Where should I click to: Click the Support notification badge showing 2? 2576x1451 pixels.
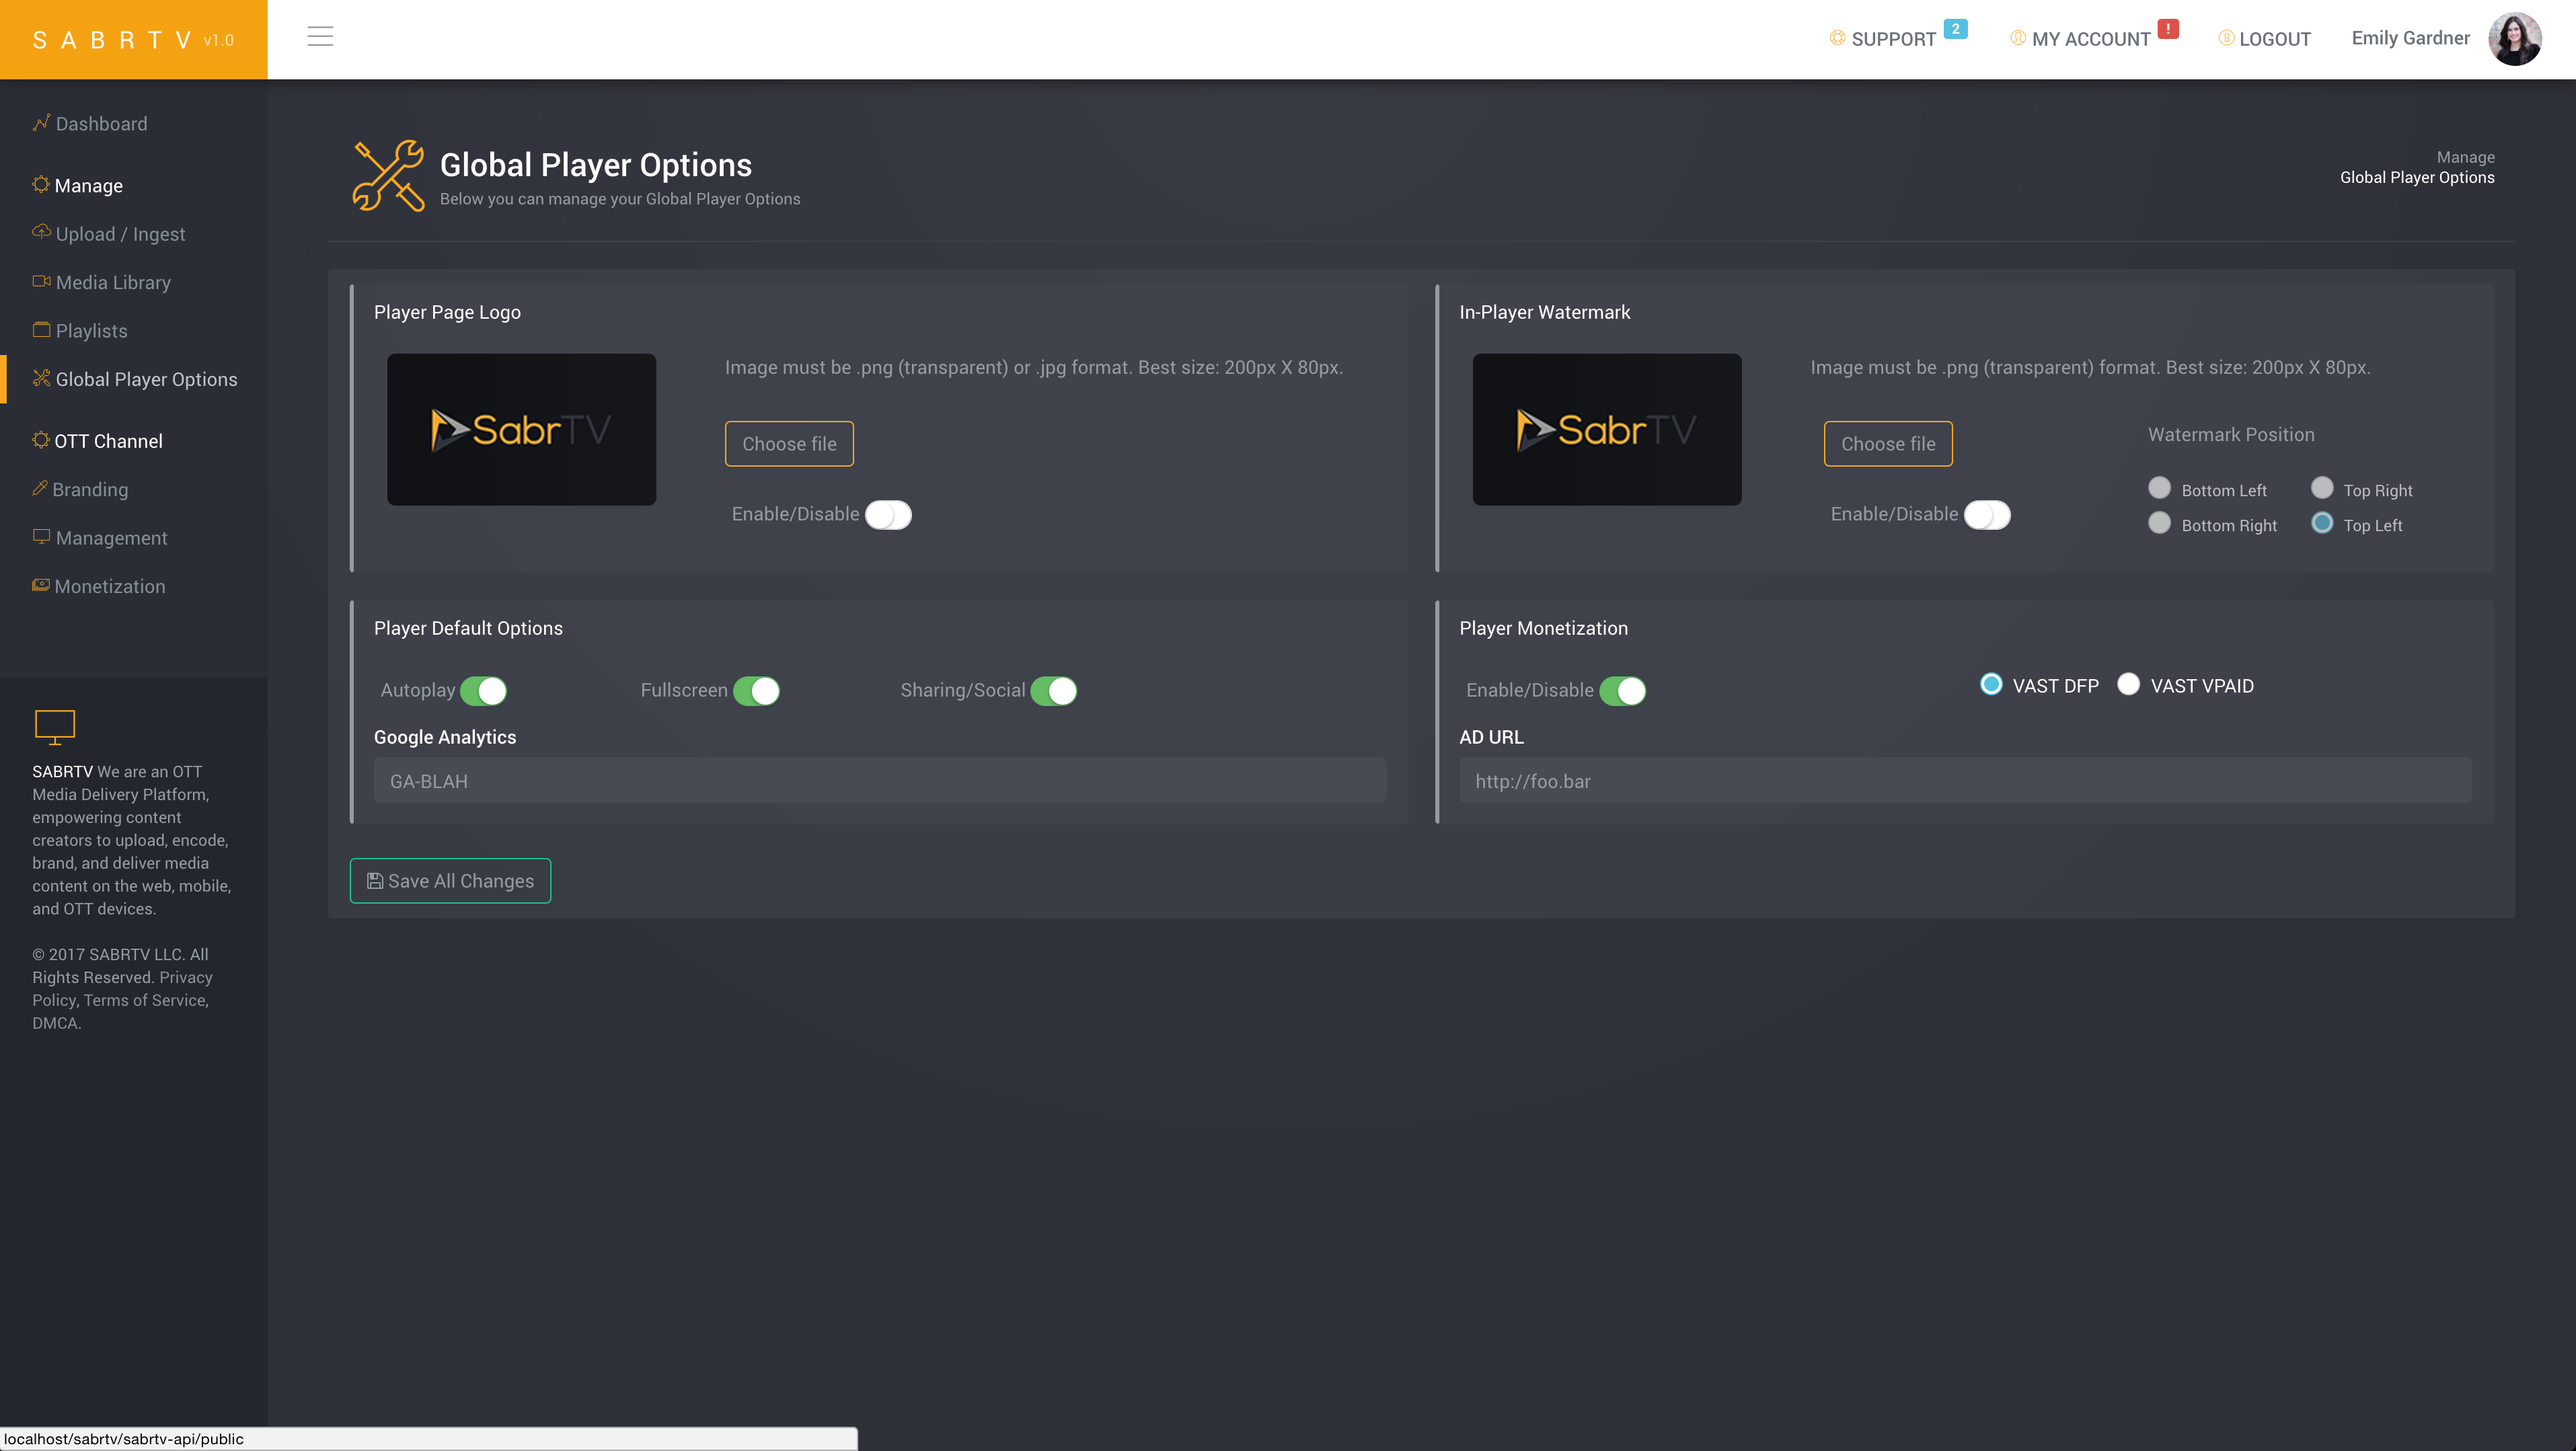1955,29
